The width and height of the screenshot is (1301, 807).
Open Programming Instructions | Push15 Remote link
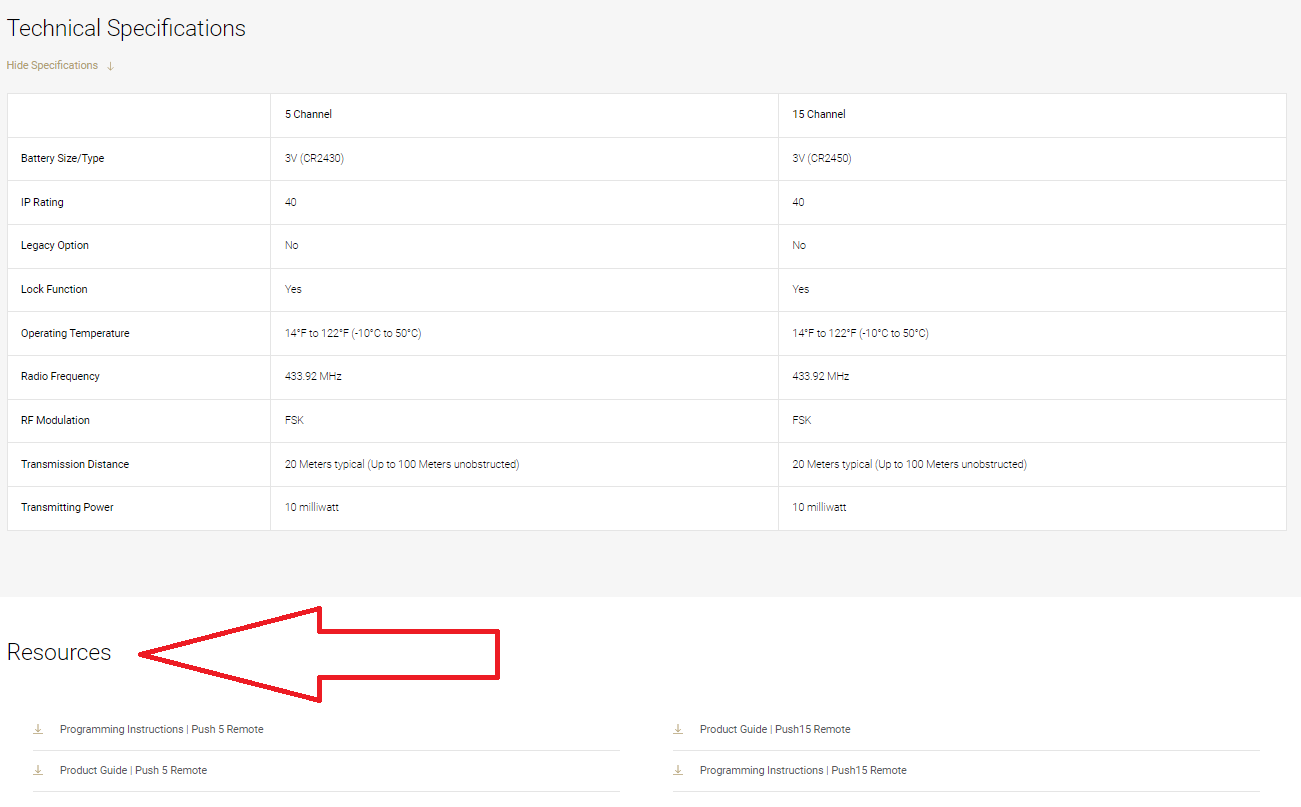[802, 770]
